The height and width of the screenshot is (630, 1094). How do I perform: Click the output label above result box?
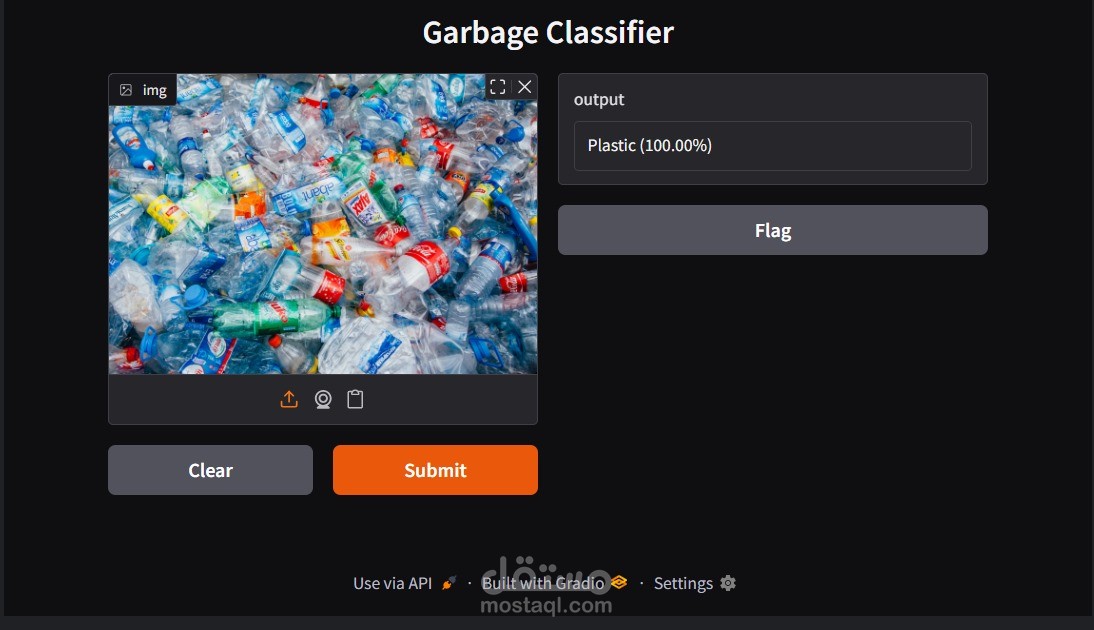tap(599, 100)
